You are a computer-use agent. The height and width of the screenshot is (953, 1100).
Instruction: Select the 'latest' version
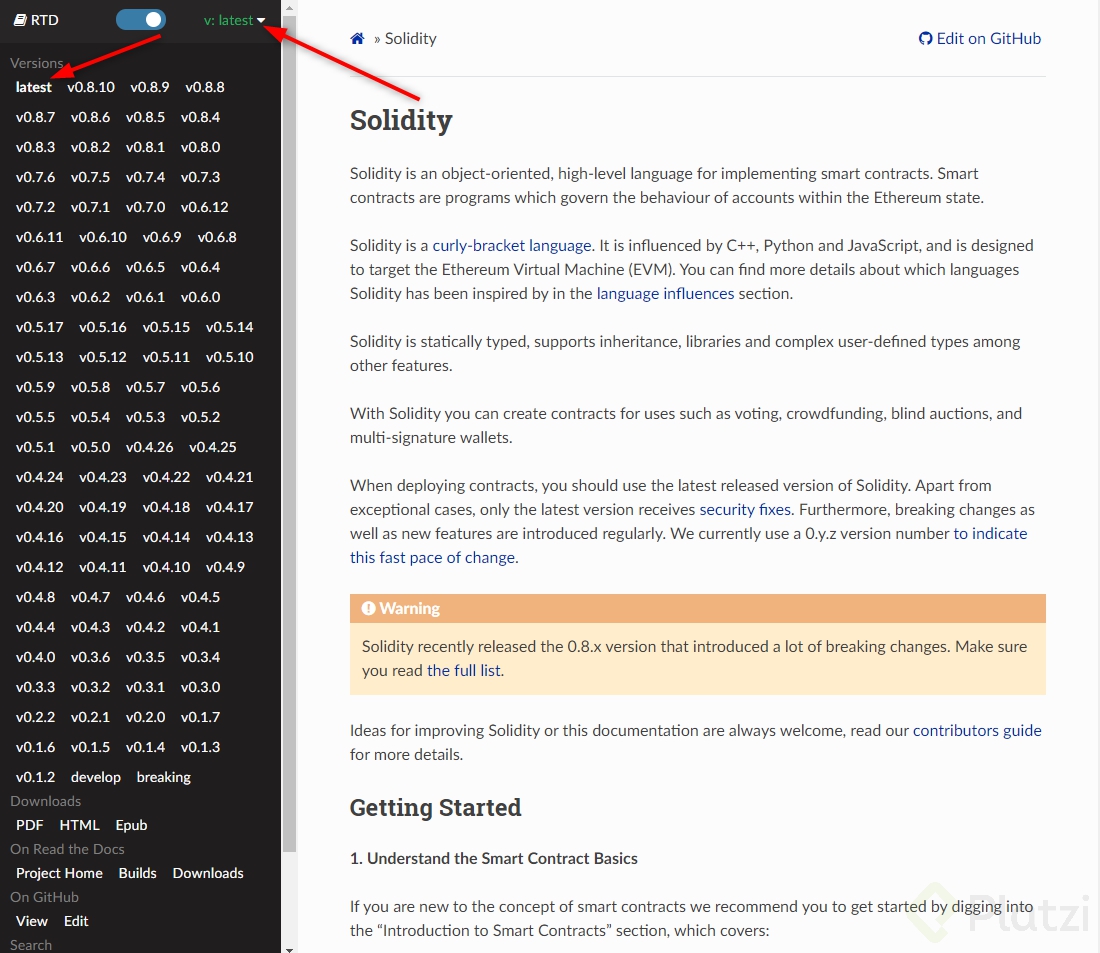(34, 87)
